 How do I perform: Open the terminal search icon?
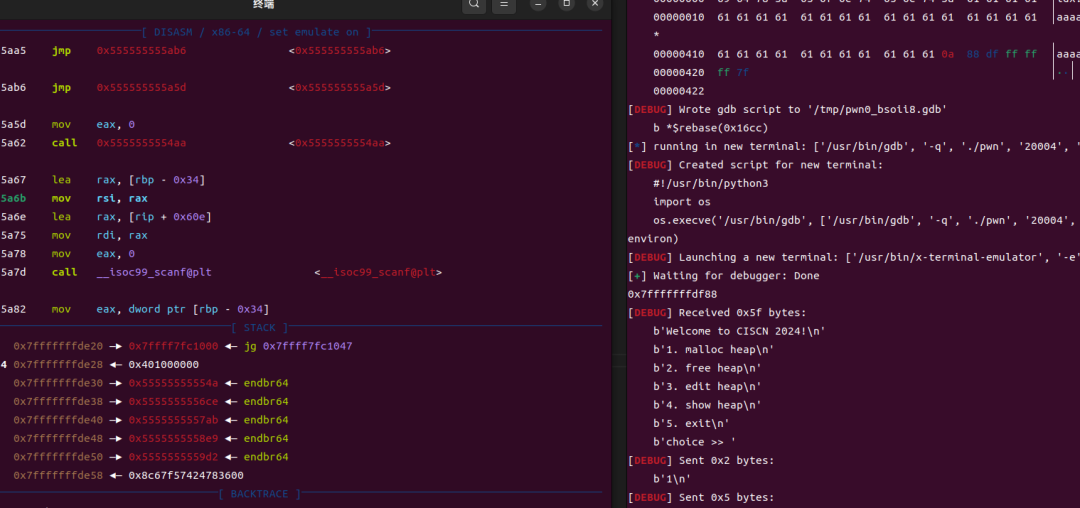[474, 4]
